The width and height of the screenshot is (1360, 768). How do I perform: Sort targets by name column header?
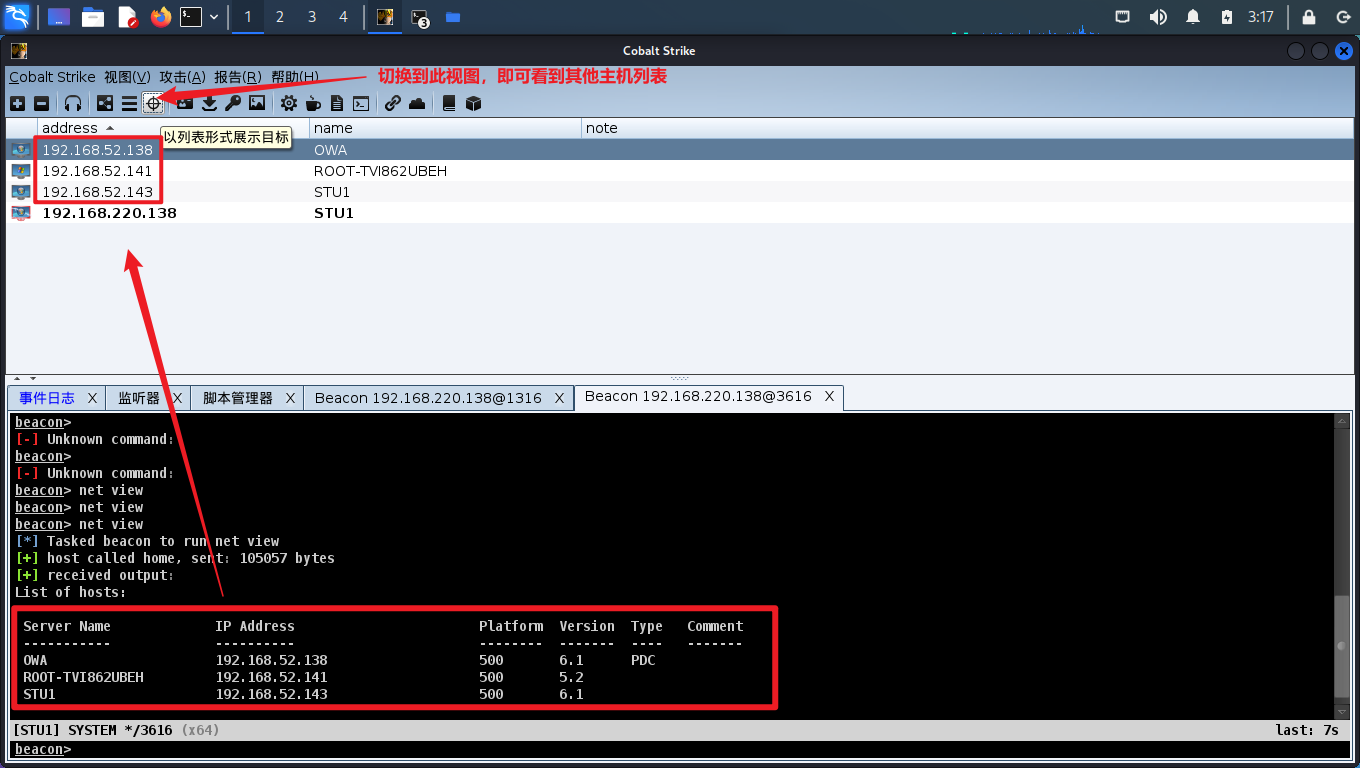[446, 128]
